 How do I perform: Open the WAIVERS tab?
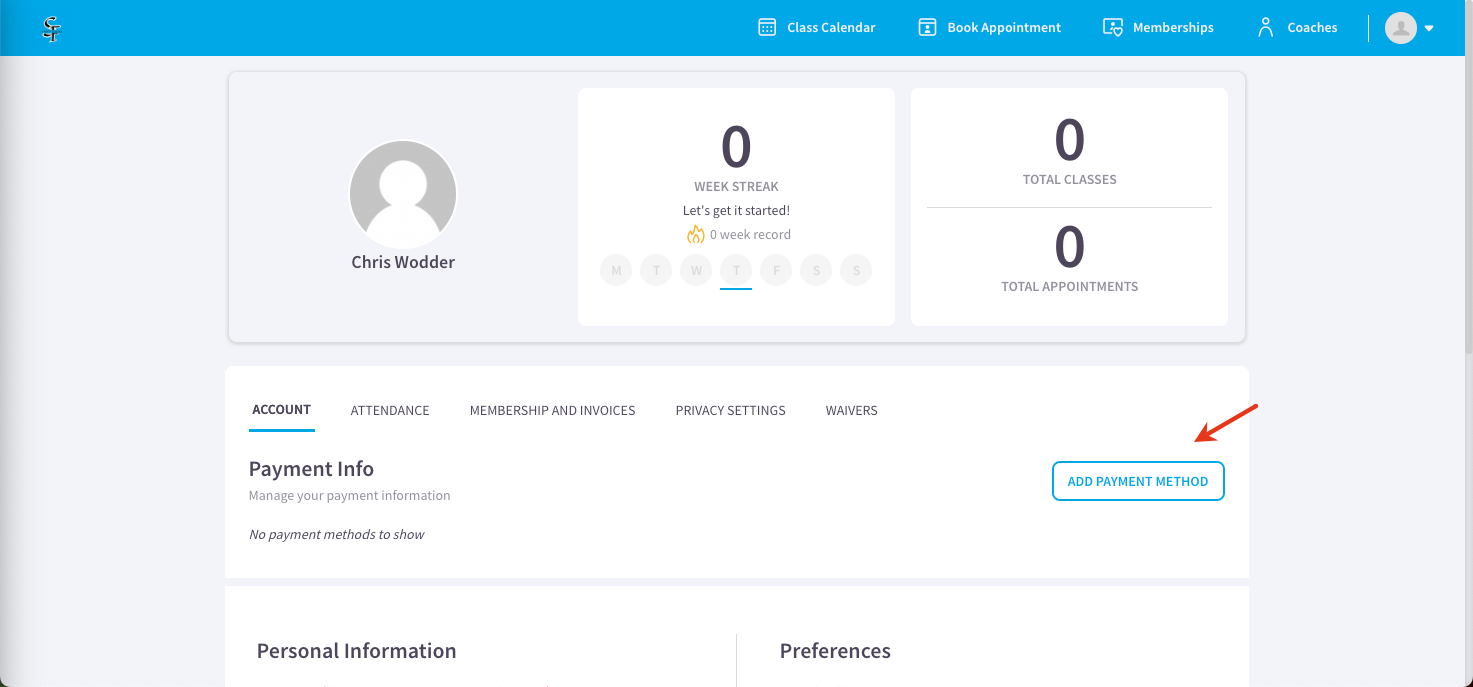(x=852, y=410)
